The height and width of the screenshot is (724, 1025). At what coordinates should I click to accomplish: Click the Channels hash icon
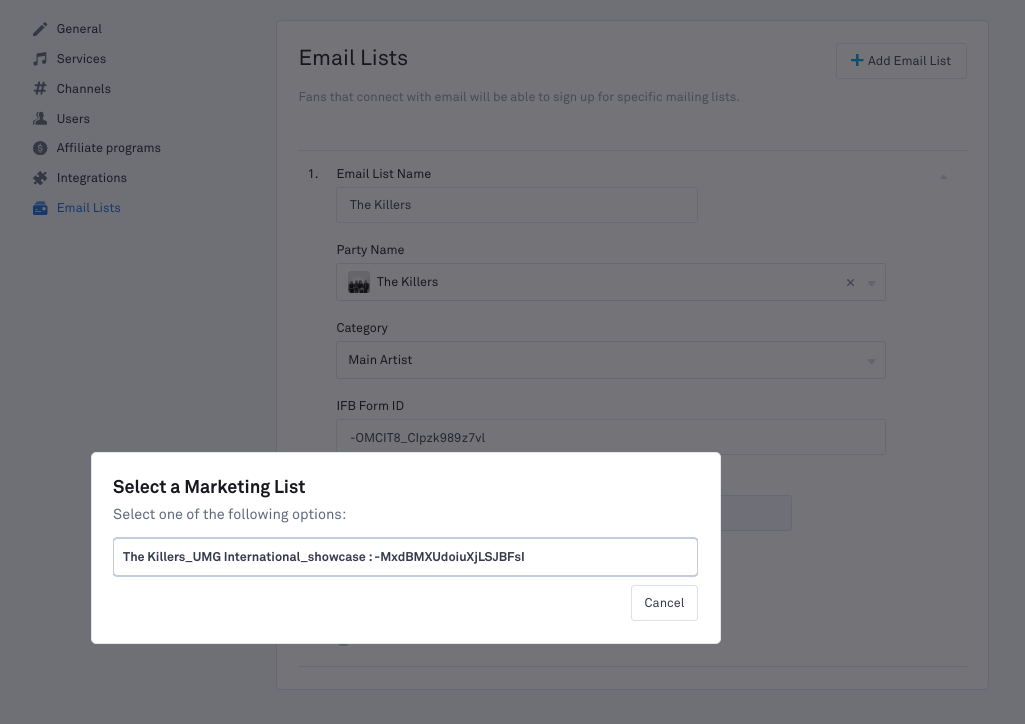click(x=40, y=88)
